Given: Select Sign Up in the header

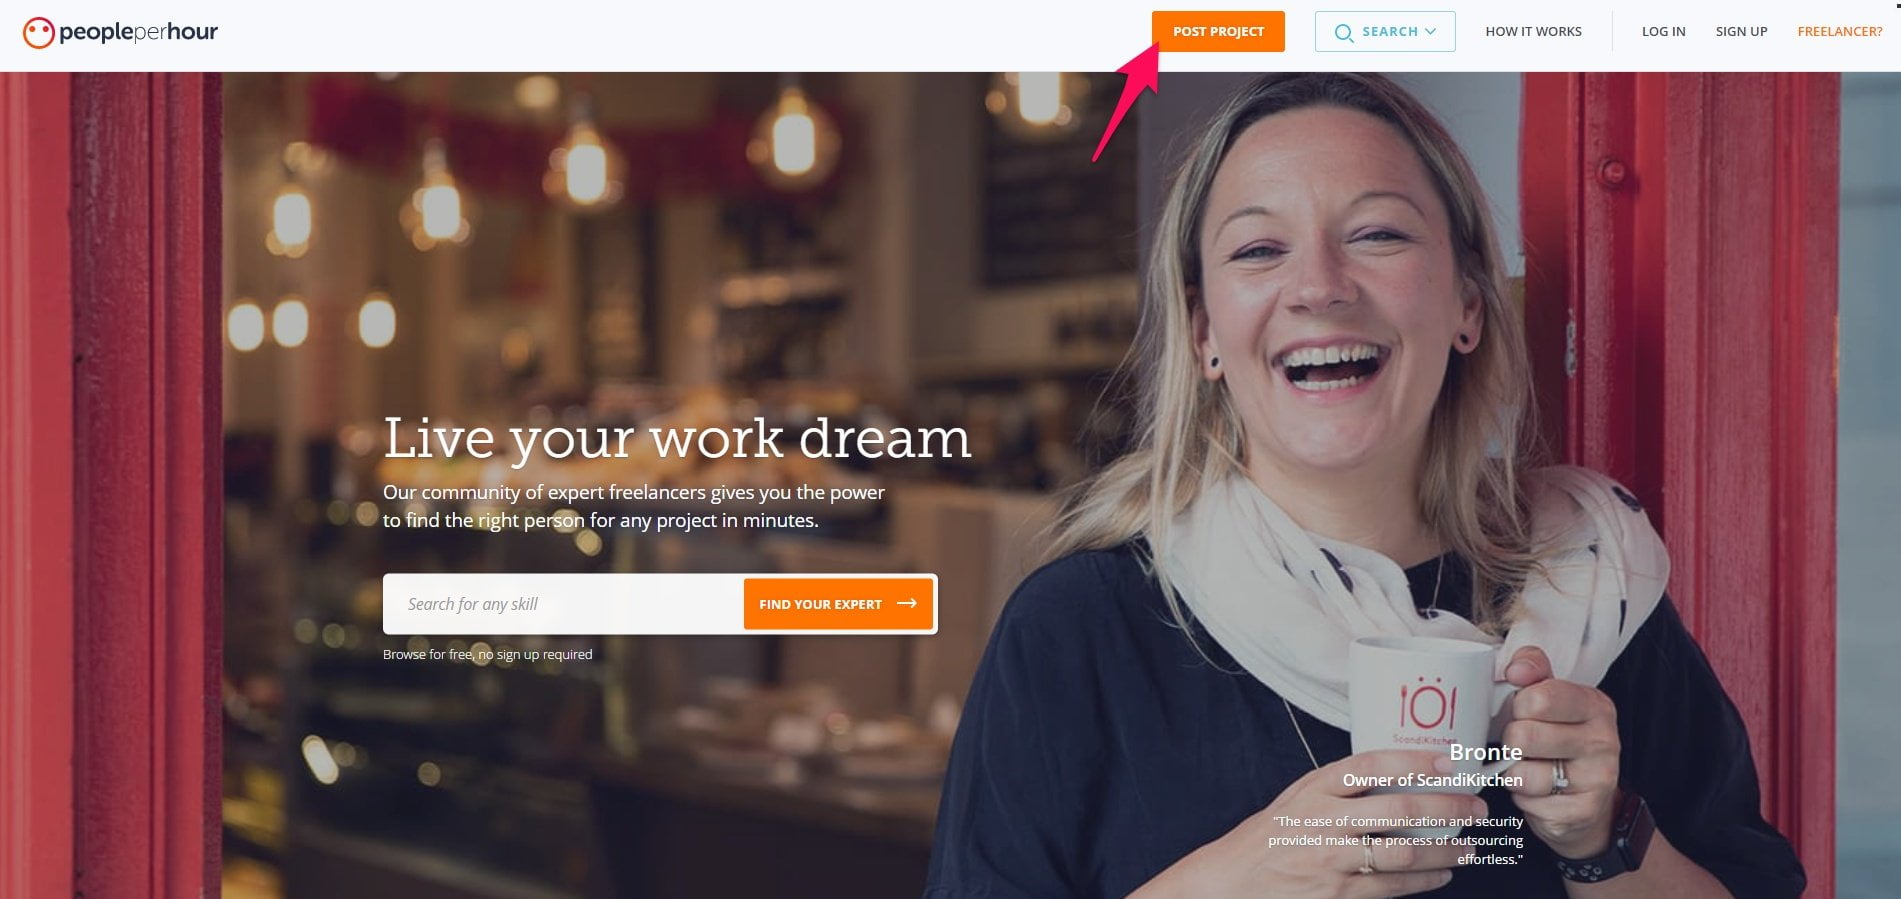Looking at the screenshot, I should point(1741,32).
